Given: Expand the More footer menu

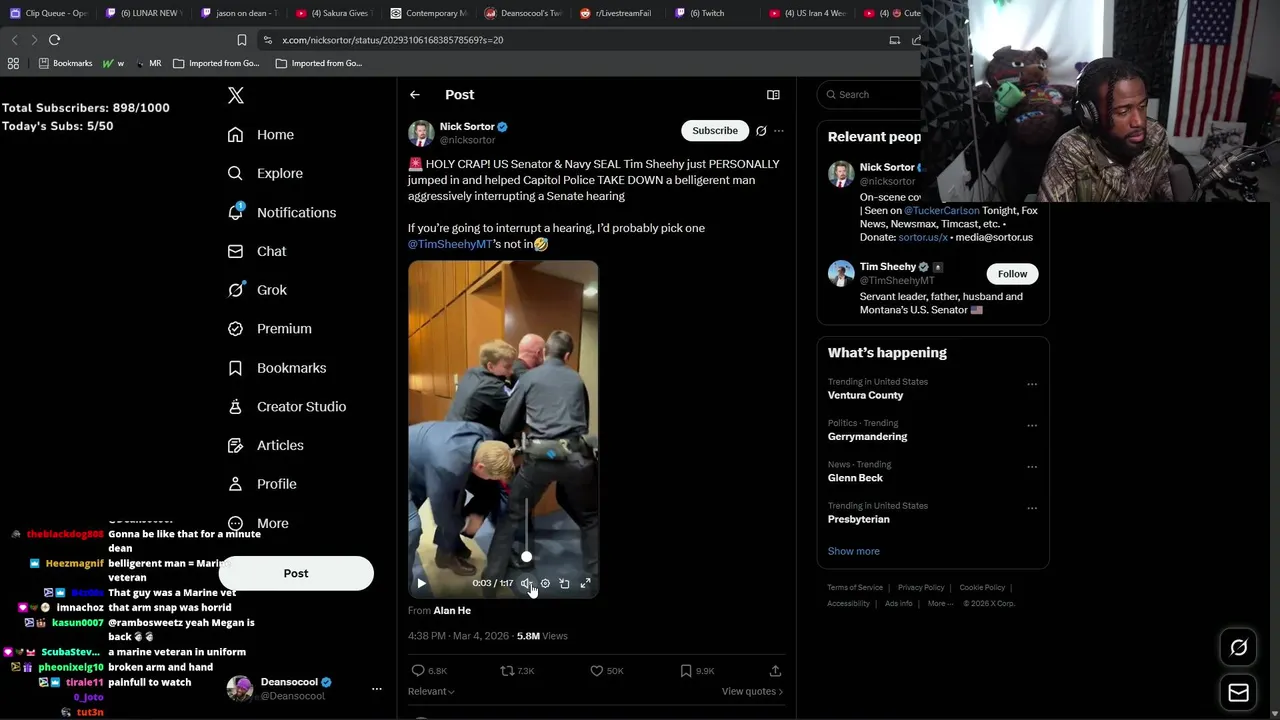Looking at the screenshot, I should pyautogui.click(x=940, y=604).
